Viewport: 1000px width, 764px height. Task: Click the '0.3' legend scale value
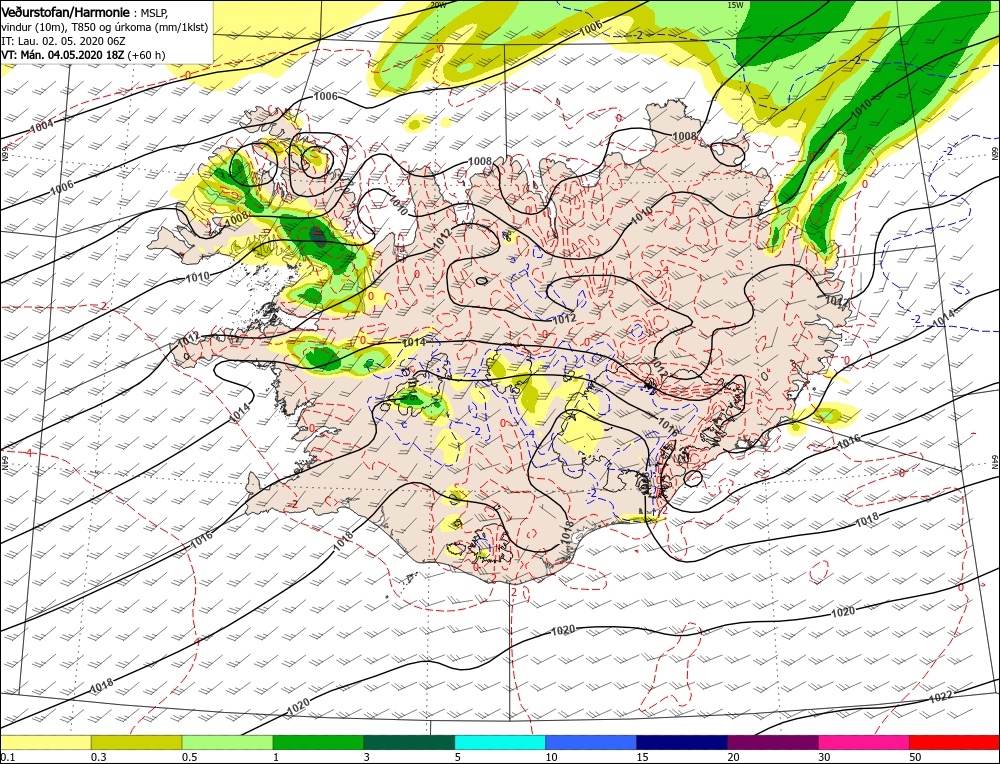click(98, 757)
